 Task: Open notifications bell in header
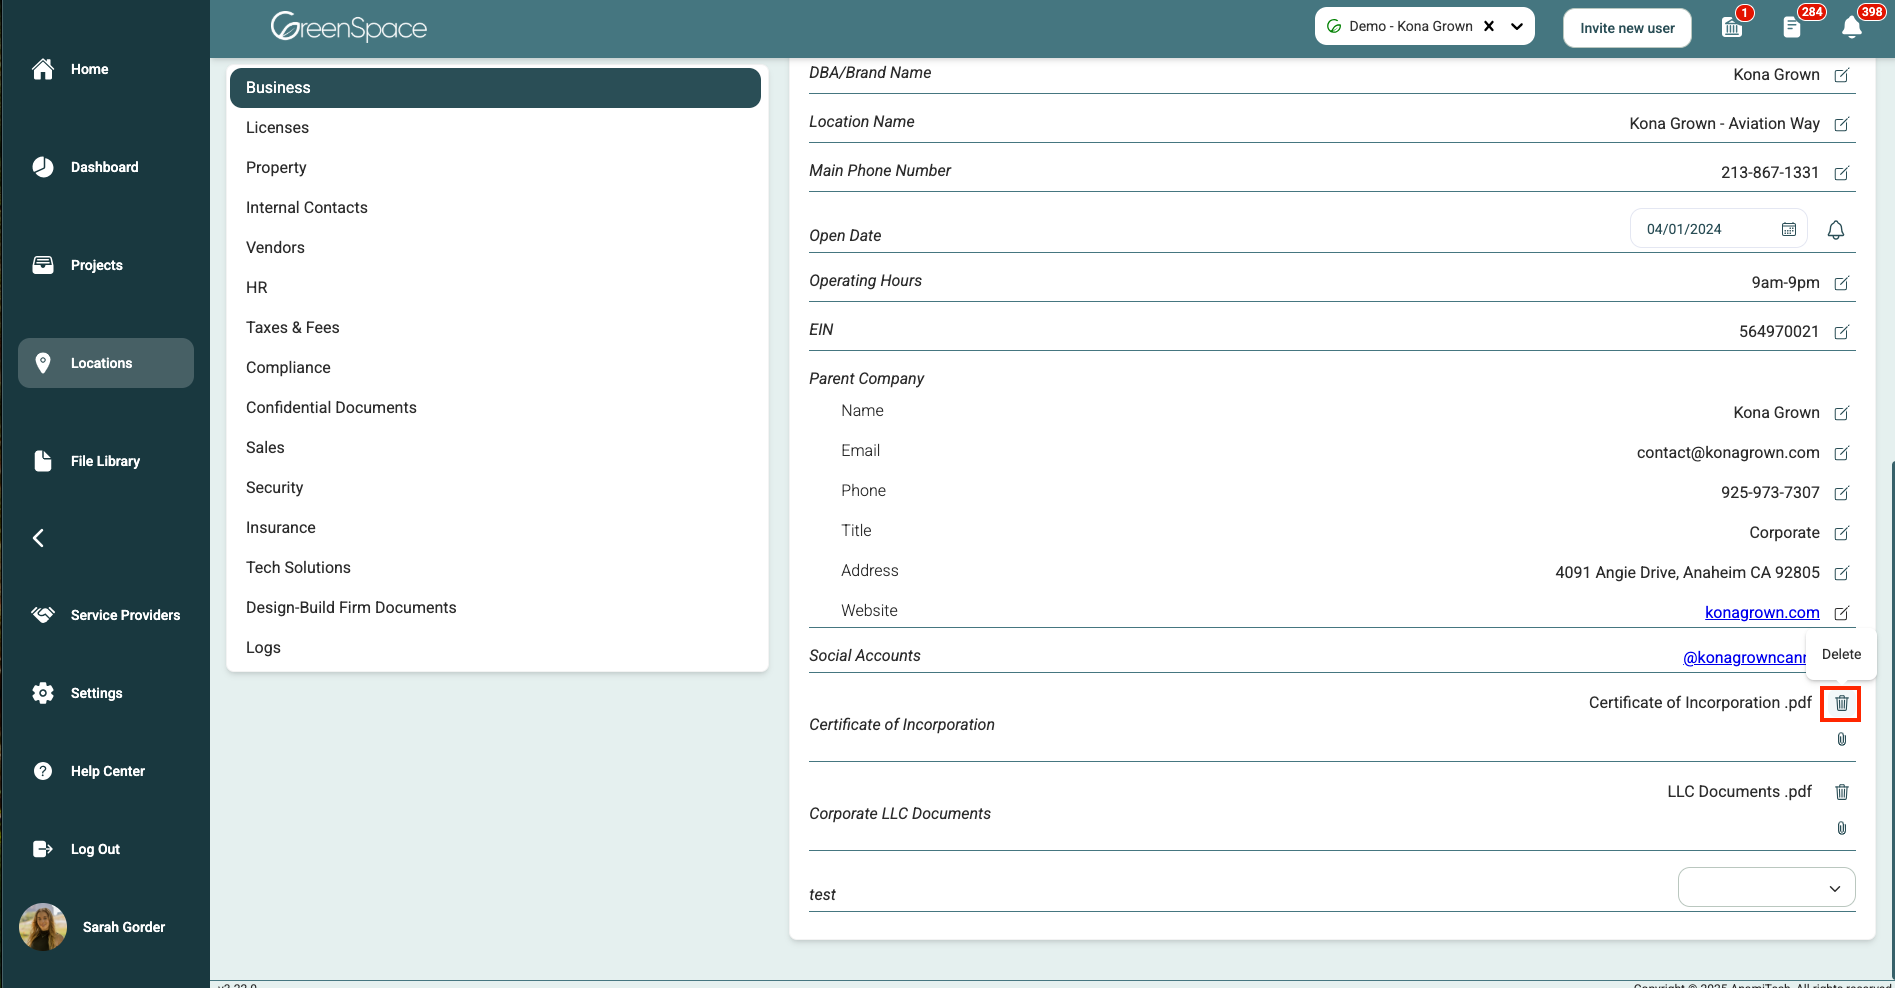click(1852, 27)
